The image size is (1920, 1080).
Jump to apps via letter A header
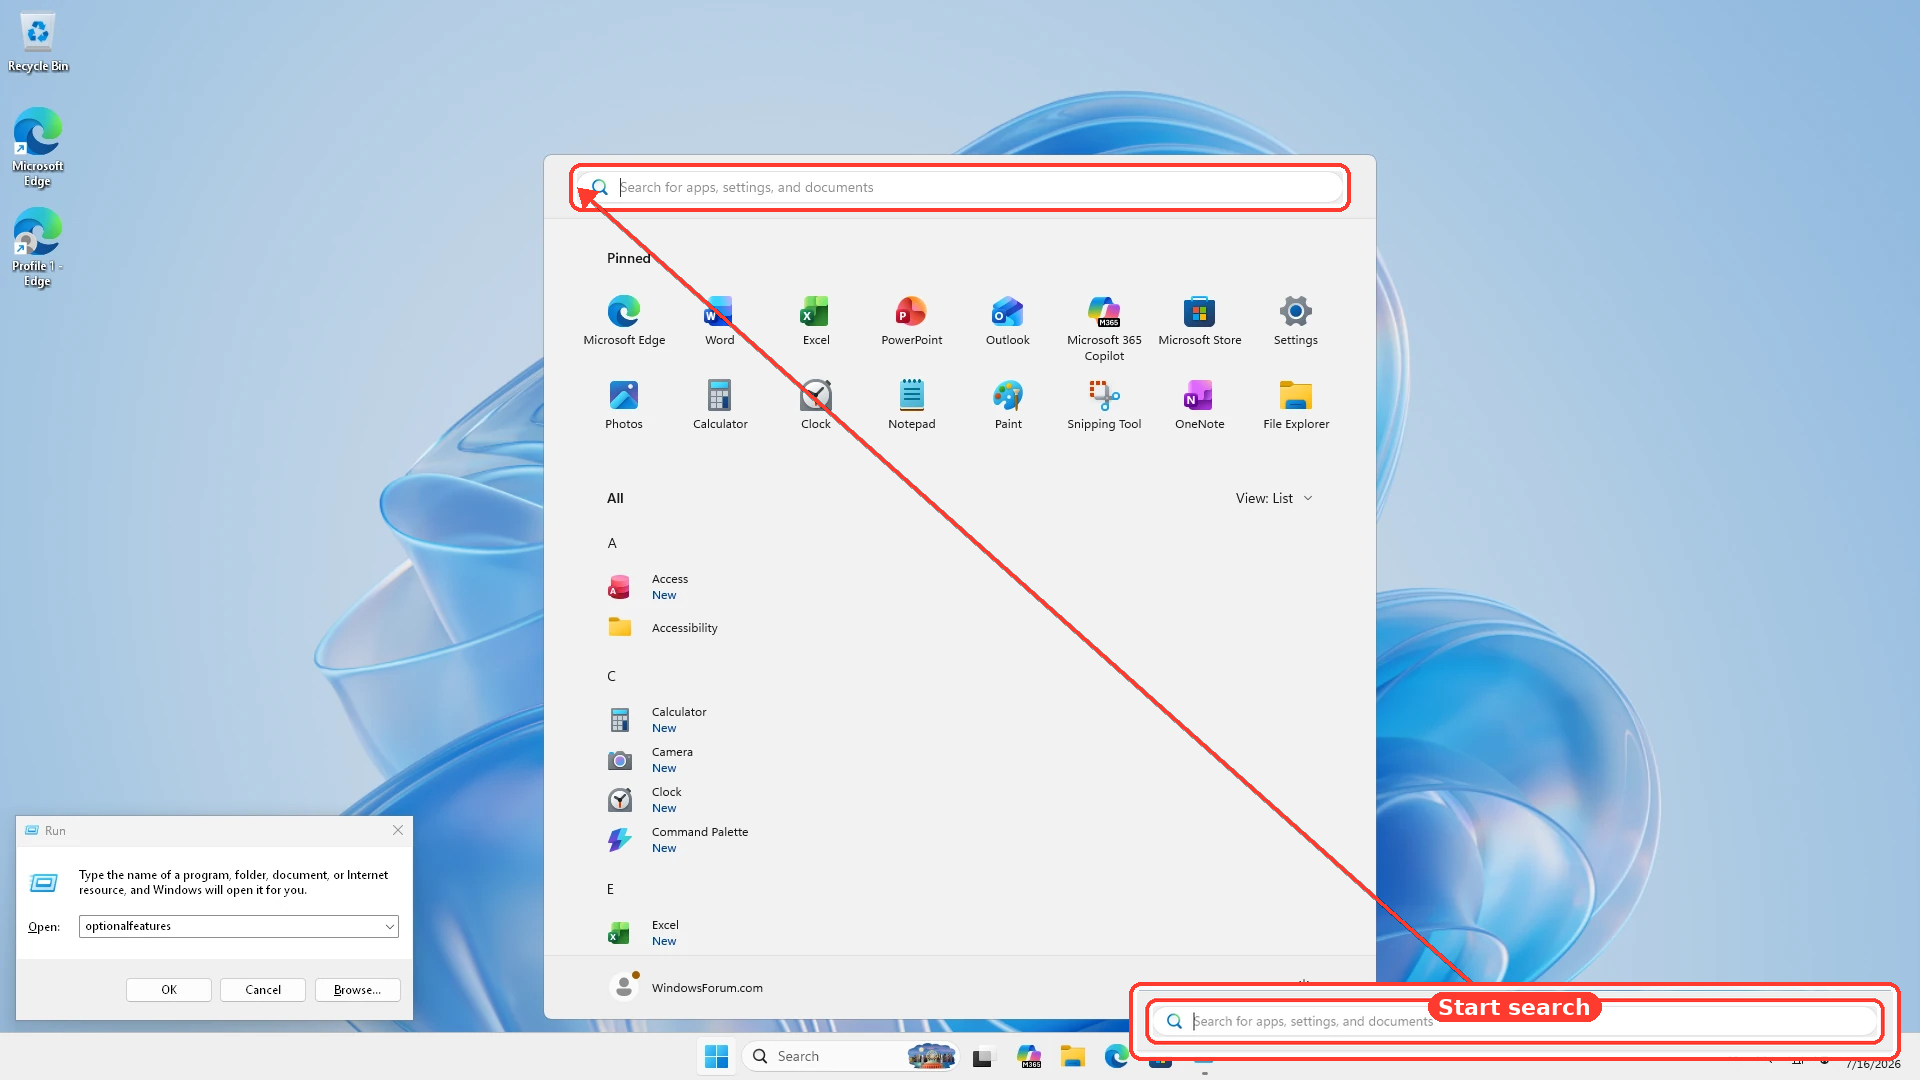(612, 543)
